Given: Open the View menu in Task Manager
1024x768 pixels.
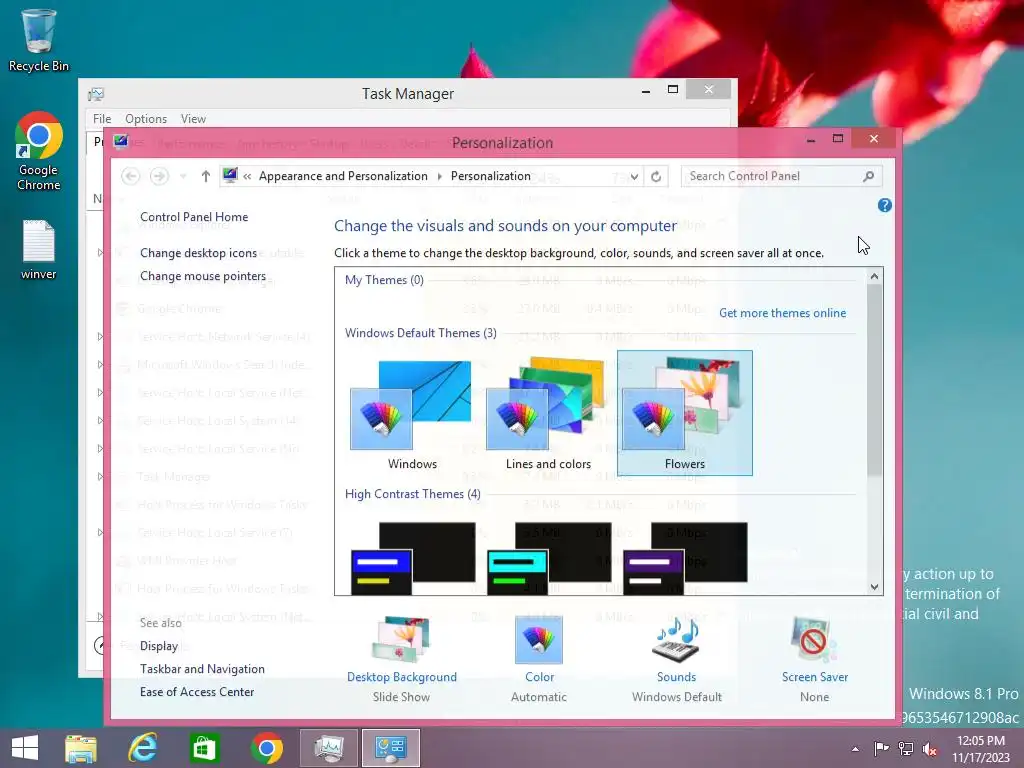Looking at the screenshot, I should click(193, 119).
